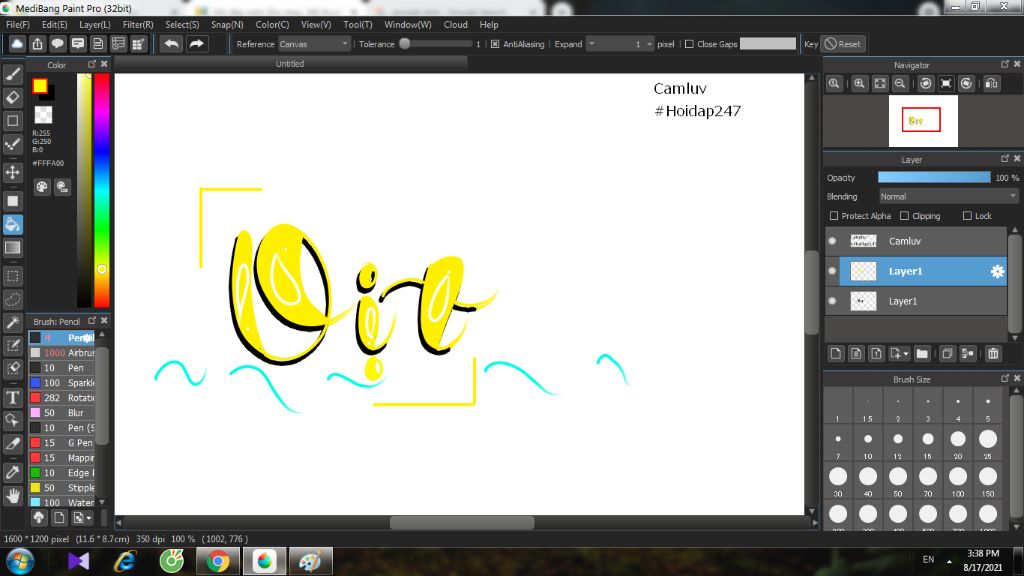Toggle visibility of selected Layer1
Image resolution: width=1024 pixels, height=576 pixels.
(832, 271)
